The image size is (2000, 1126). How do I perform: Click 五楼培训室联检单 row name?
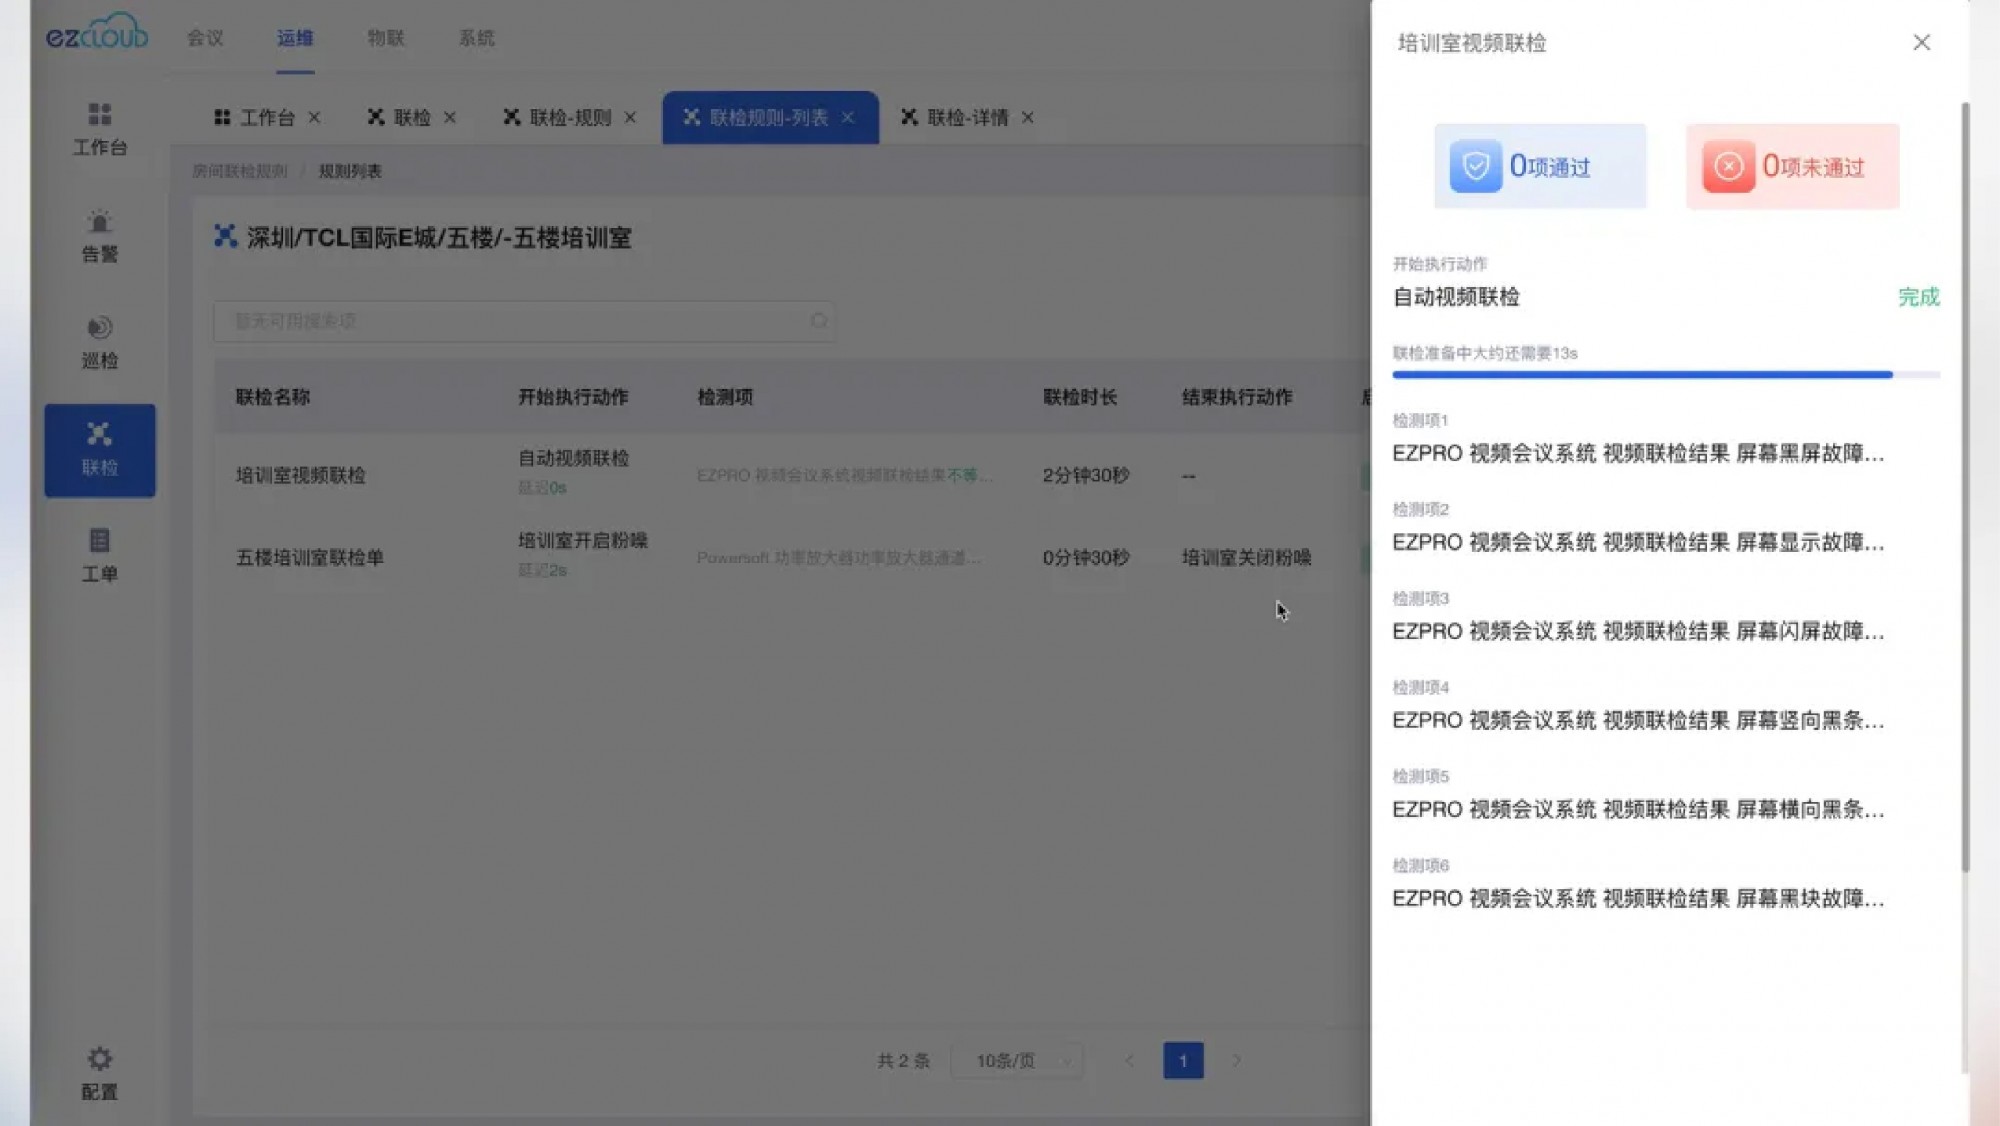pyautogui.click(x=310, y=557)
